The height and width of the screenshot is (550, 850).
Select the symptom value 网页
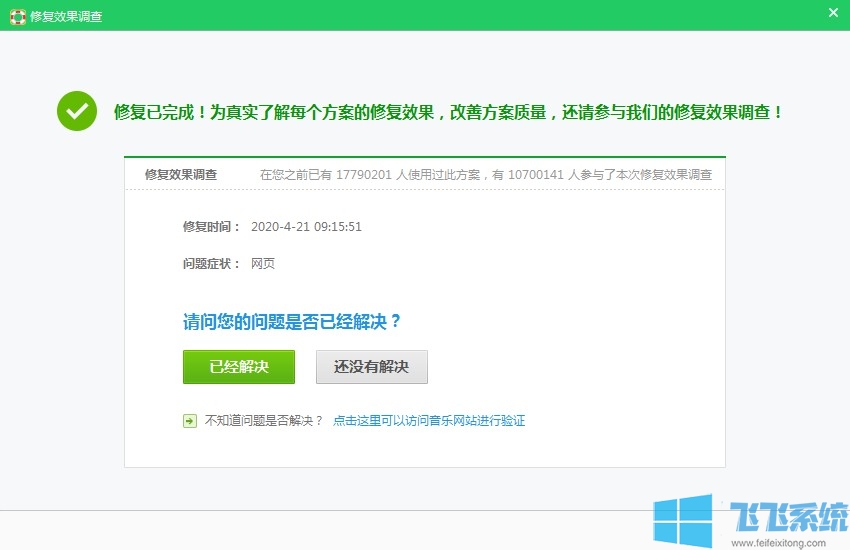coord(263,264)
